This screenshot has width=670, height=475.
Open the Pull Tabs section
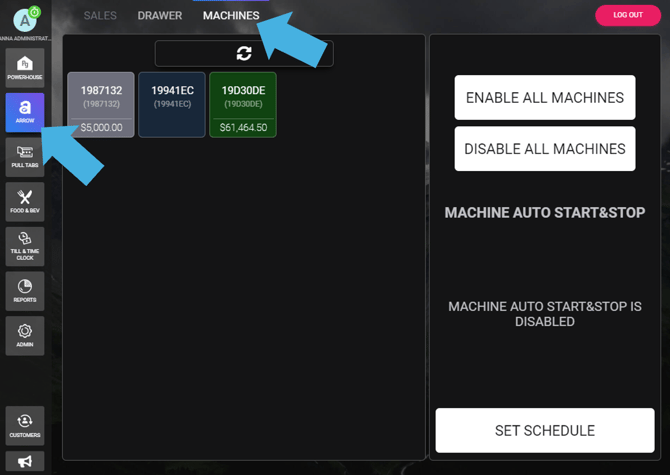tap(25, 157)
